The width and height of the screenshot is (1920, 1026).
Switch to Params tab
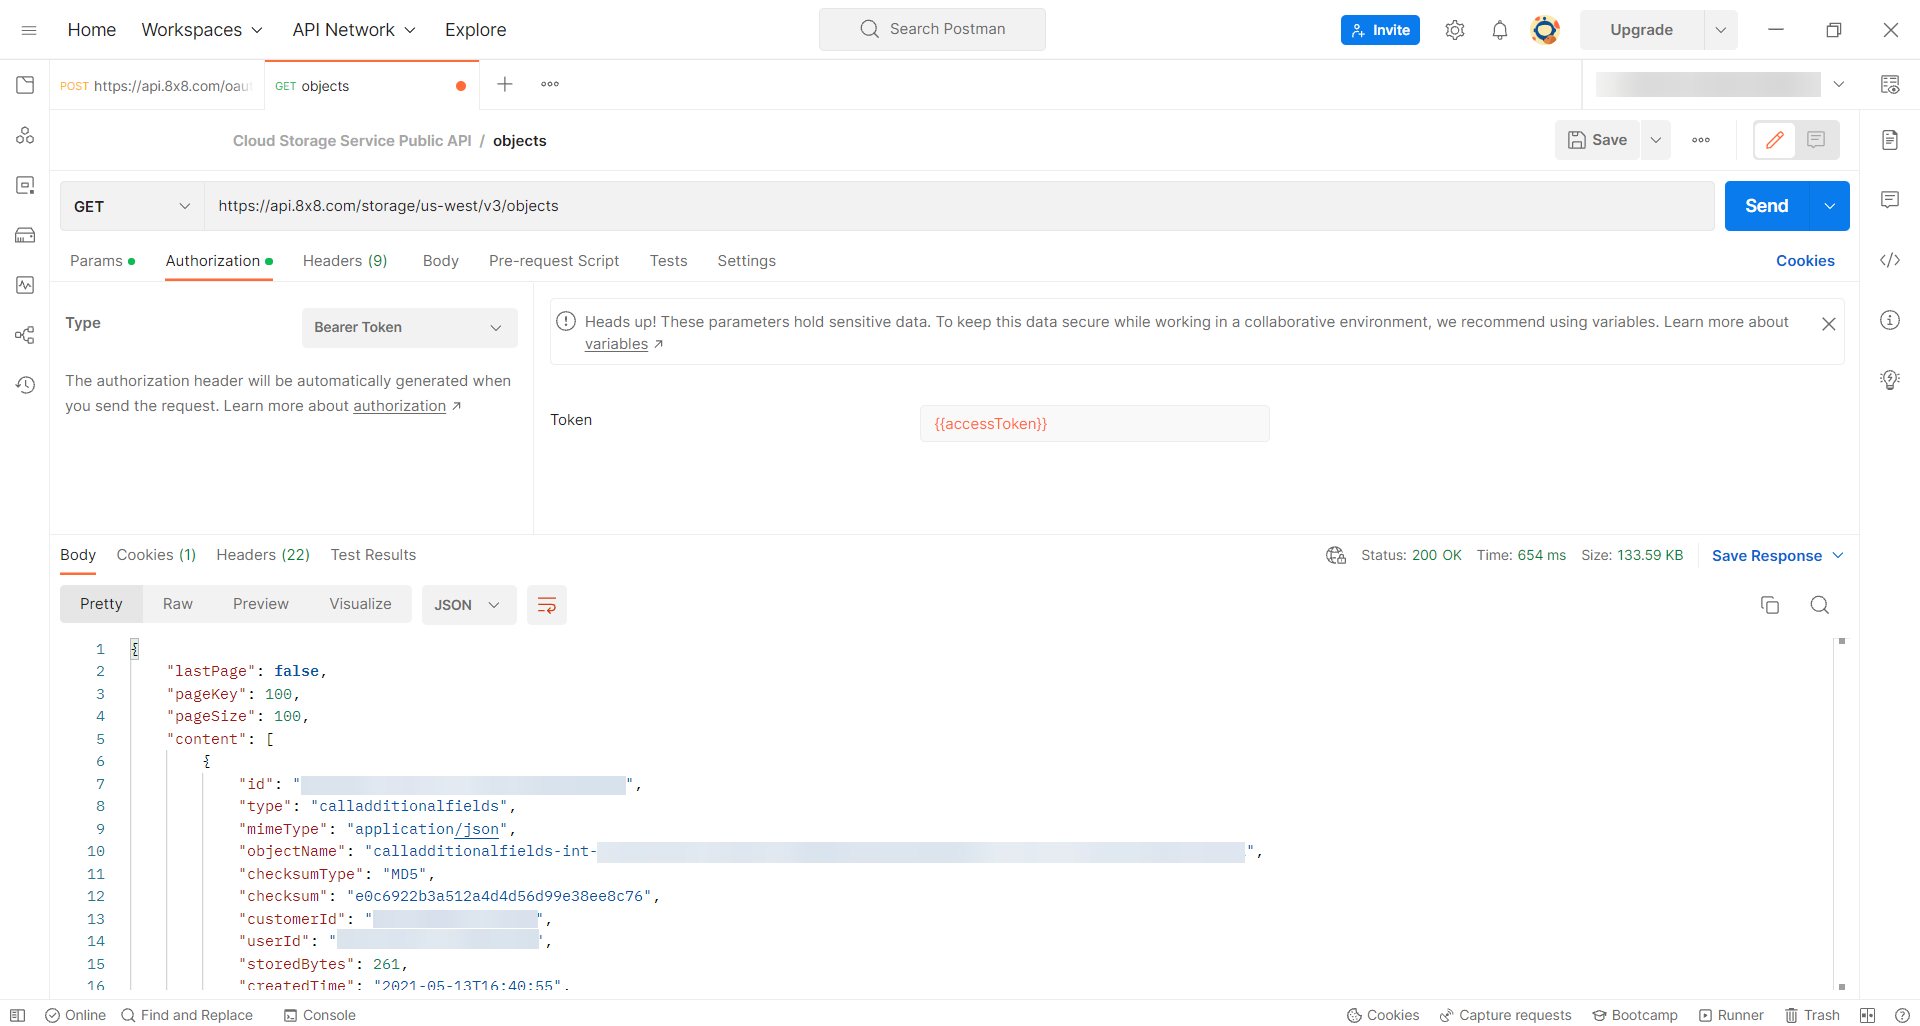pos(102,261)
